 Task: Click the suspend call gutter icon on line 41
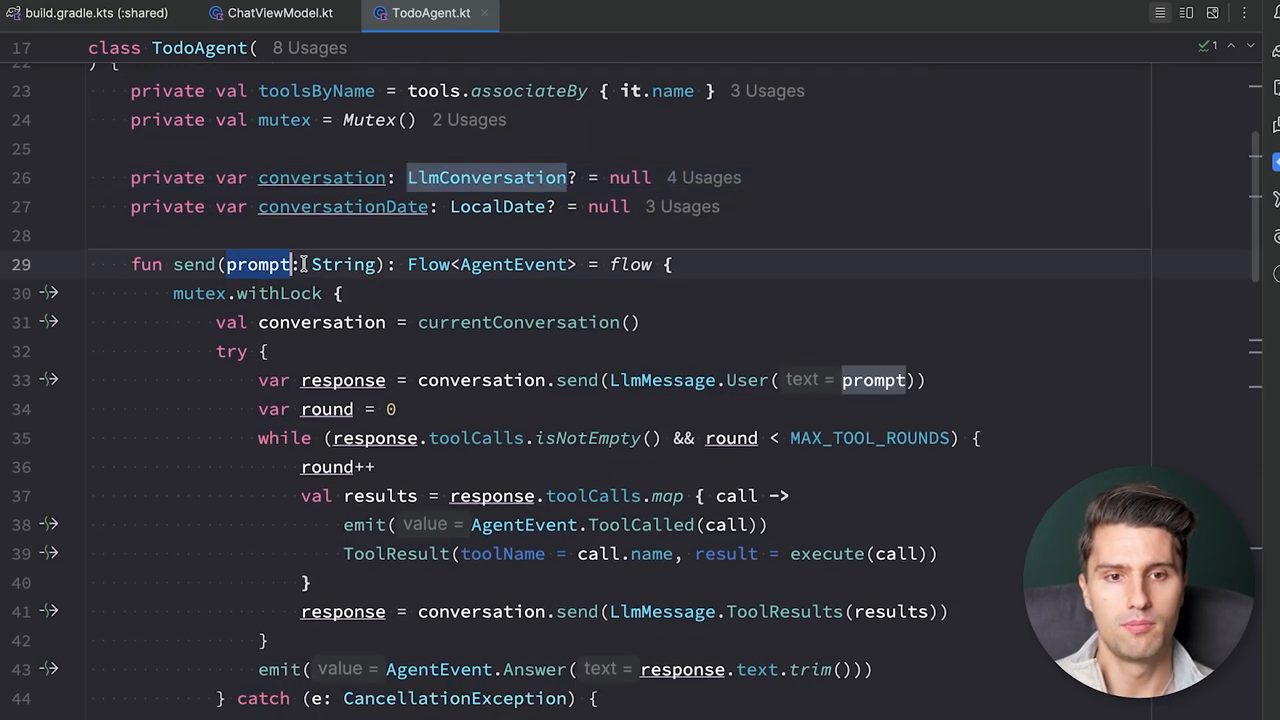tap(49, 611)
